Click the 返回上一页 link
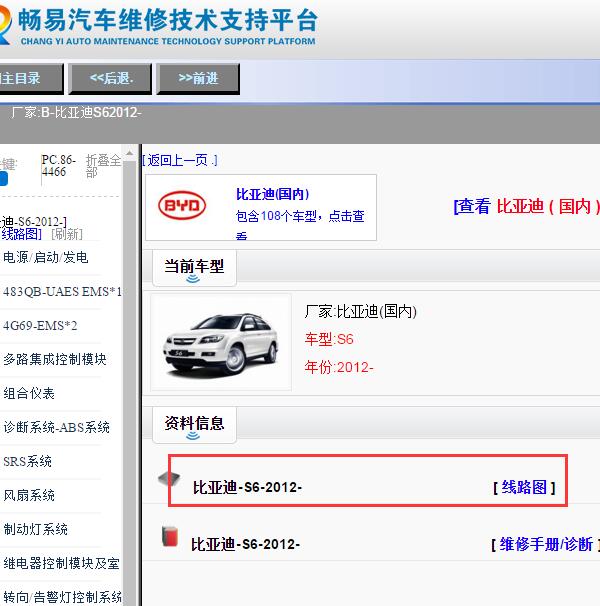Image resolution: width=600 pixels, height=606 pixels. point(180,160)
